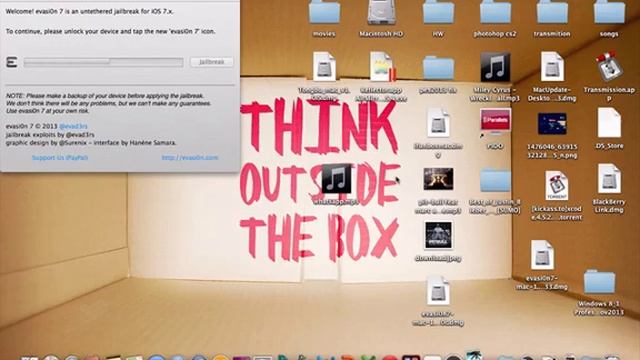
Task: Open the Macintosh HD drive icon
Action: 381,12
